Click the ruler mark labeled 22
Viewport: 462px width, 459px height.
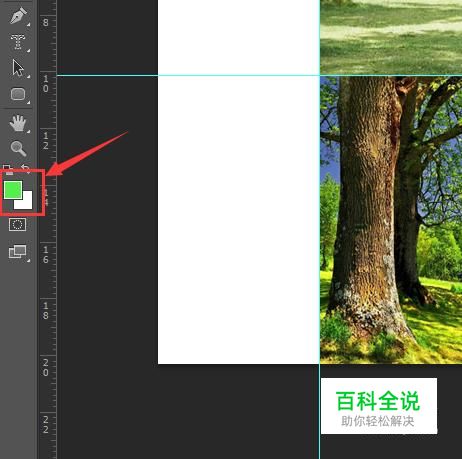coord(46,424)
